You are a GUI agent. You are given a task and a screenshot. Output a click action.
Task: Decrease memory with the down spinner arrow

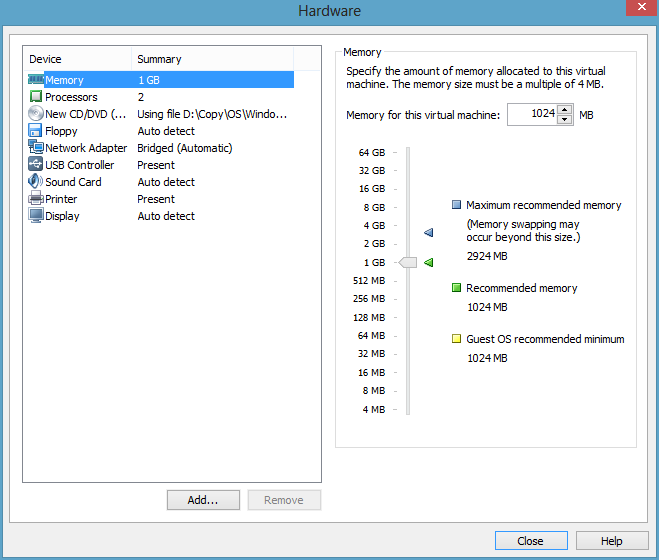tap(565, 120)
